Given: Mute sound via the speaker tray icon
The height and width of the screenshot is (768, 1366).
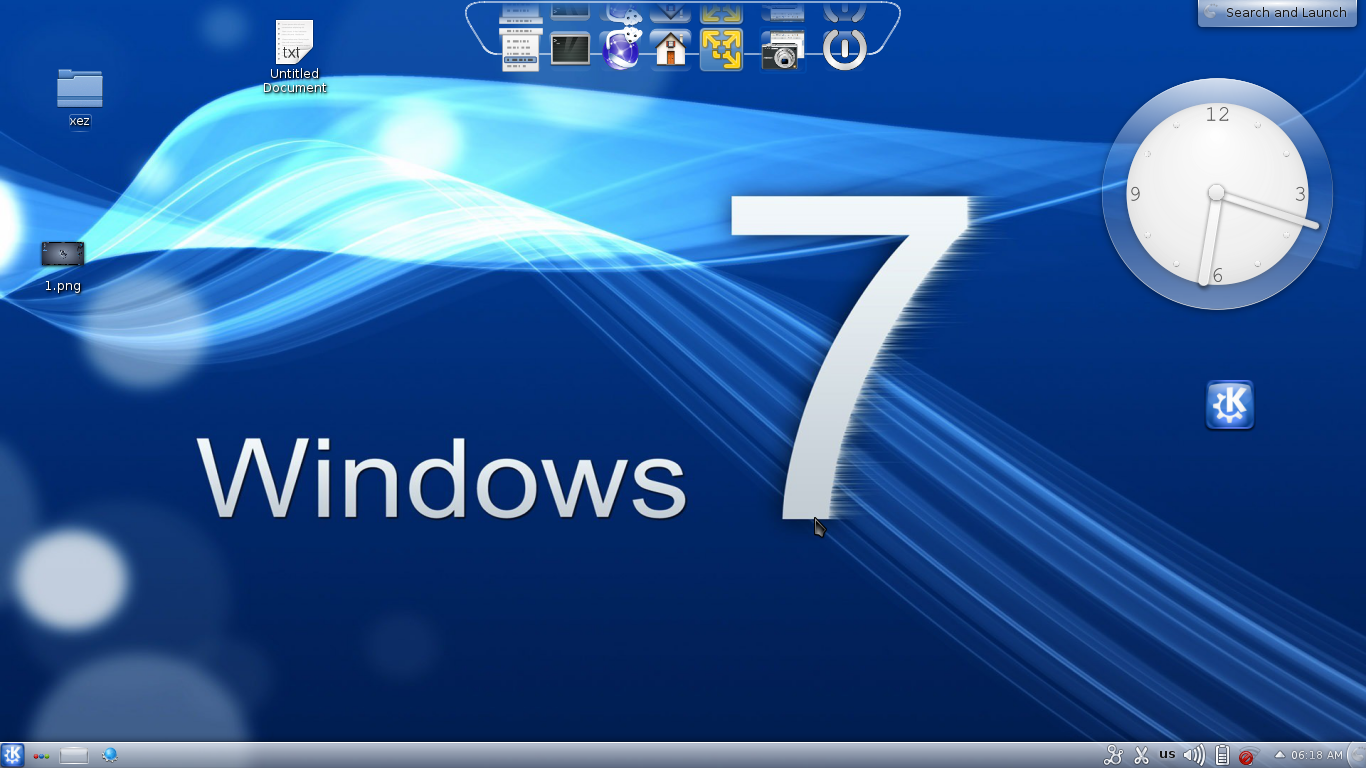Looking at the screenshot, I should pyautogui.click(x=1192, y=755).
